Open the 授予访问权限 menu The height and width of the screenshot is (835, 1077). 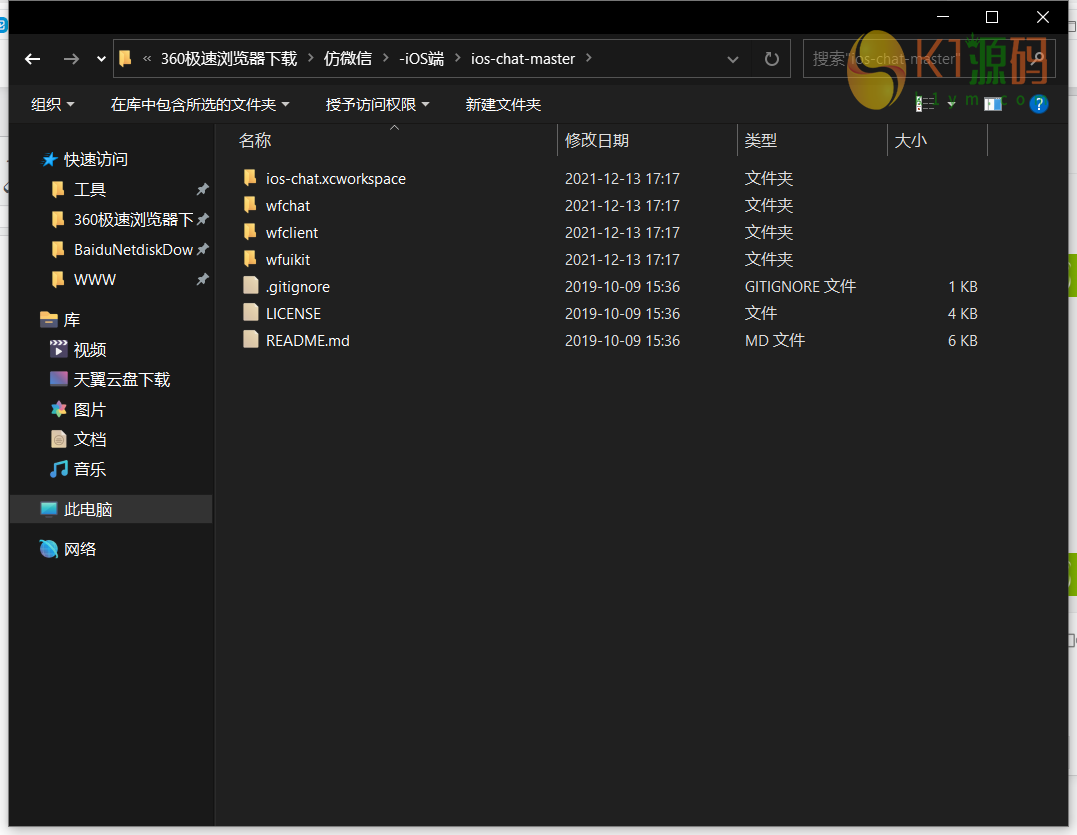tap(377, 104)
